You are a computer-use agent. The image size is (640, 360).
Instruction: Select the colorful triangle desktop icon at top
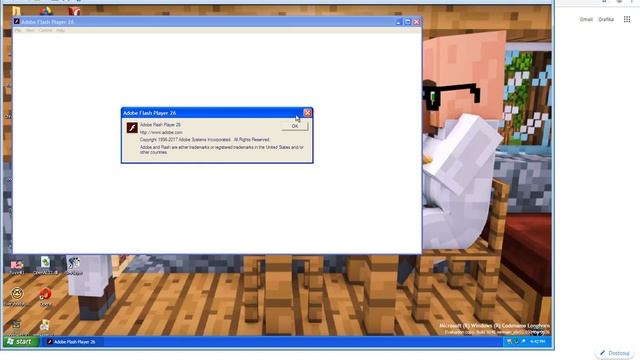coord(46,11)
